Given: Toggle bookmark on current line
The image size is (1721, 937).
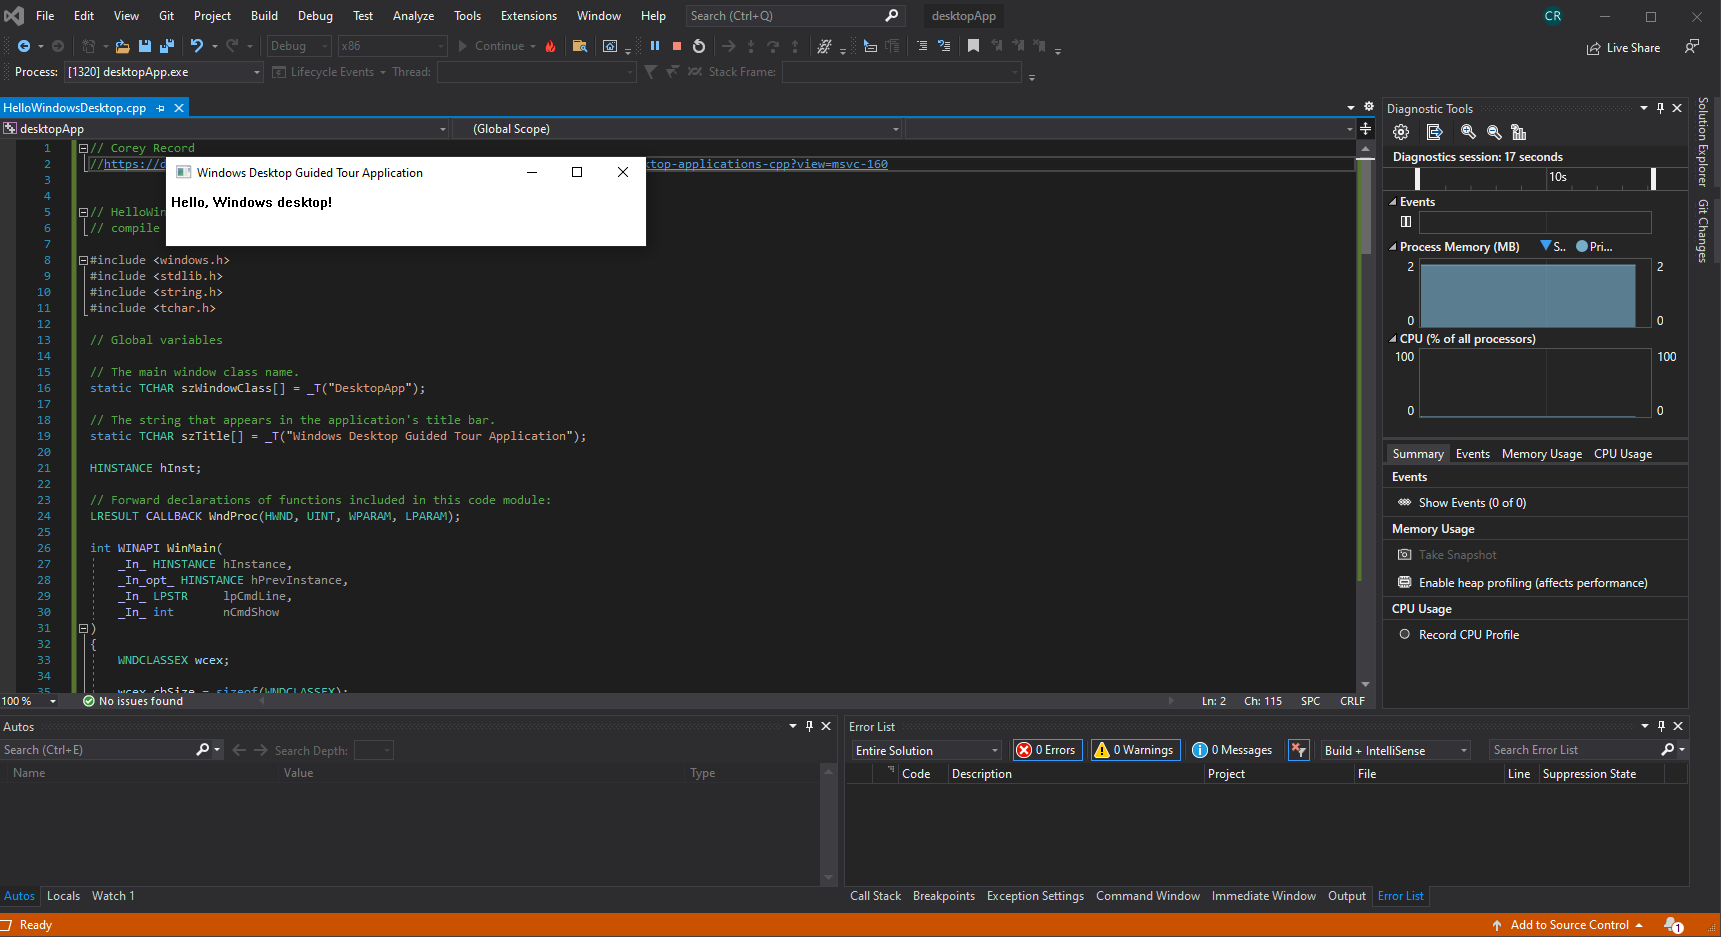Looking at the screenshot, I should tap(973, 46).
